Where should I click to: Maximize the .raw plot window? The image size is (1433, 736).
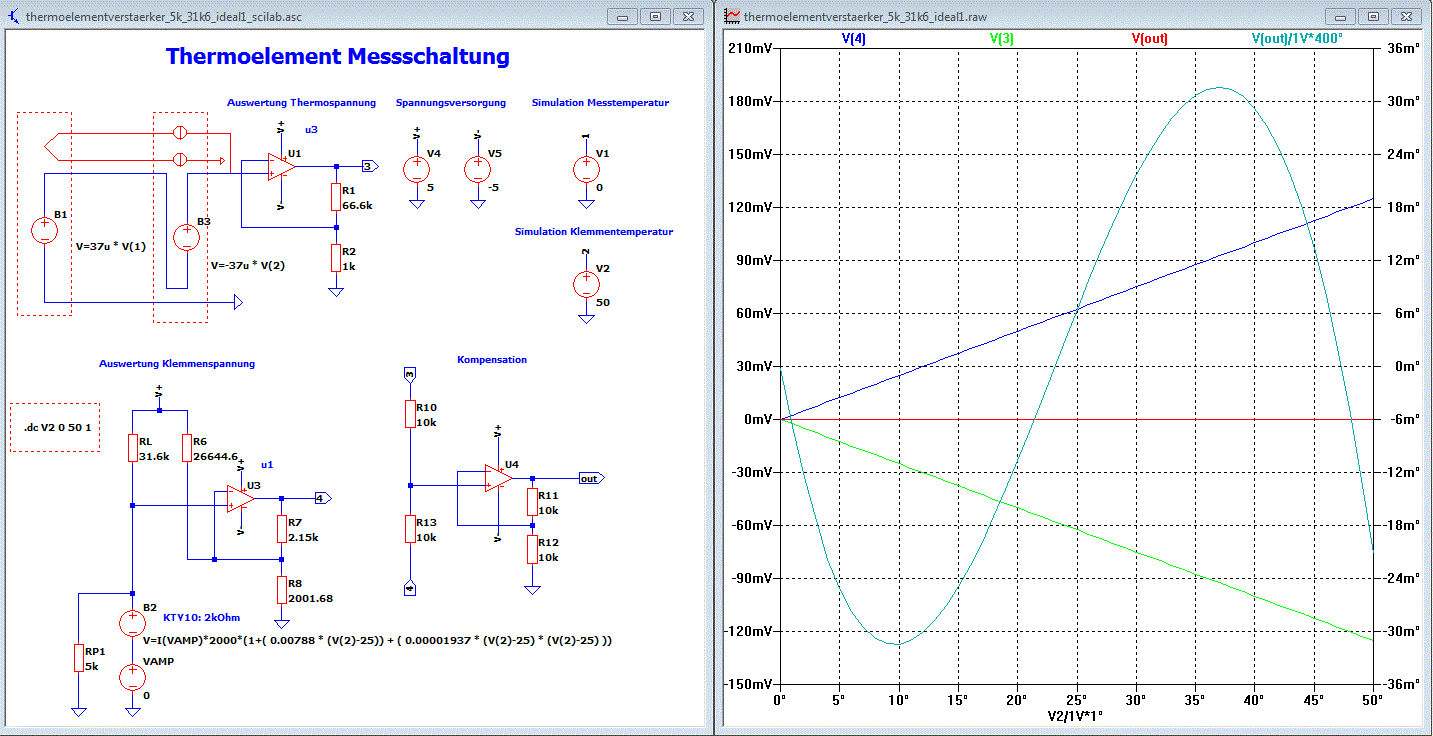click(1374, 17)
